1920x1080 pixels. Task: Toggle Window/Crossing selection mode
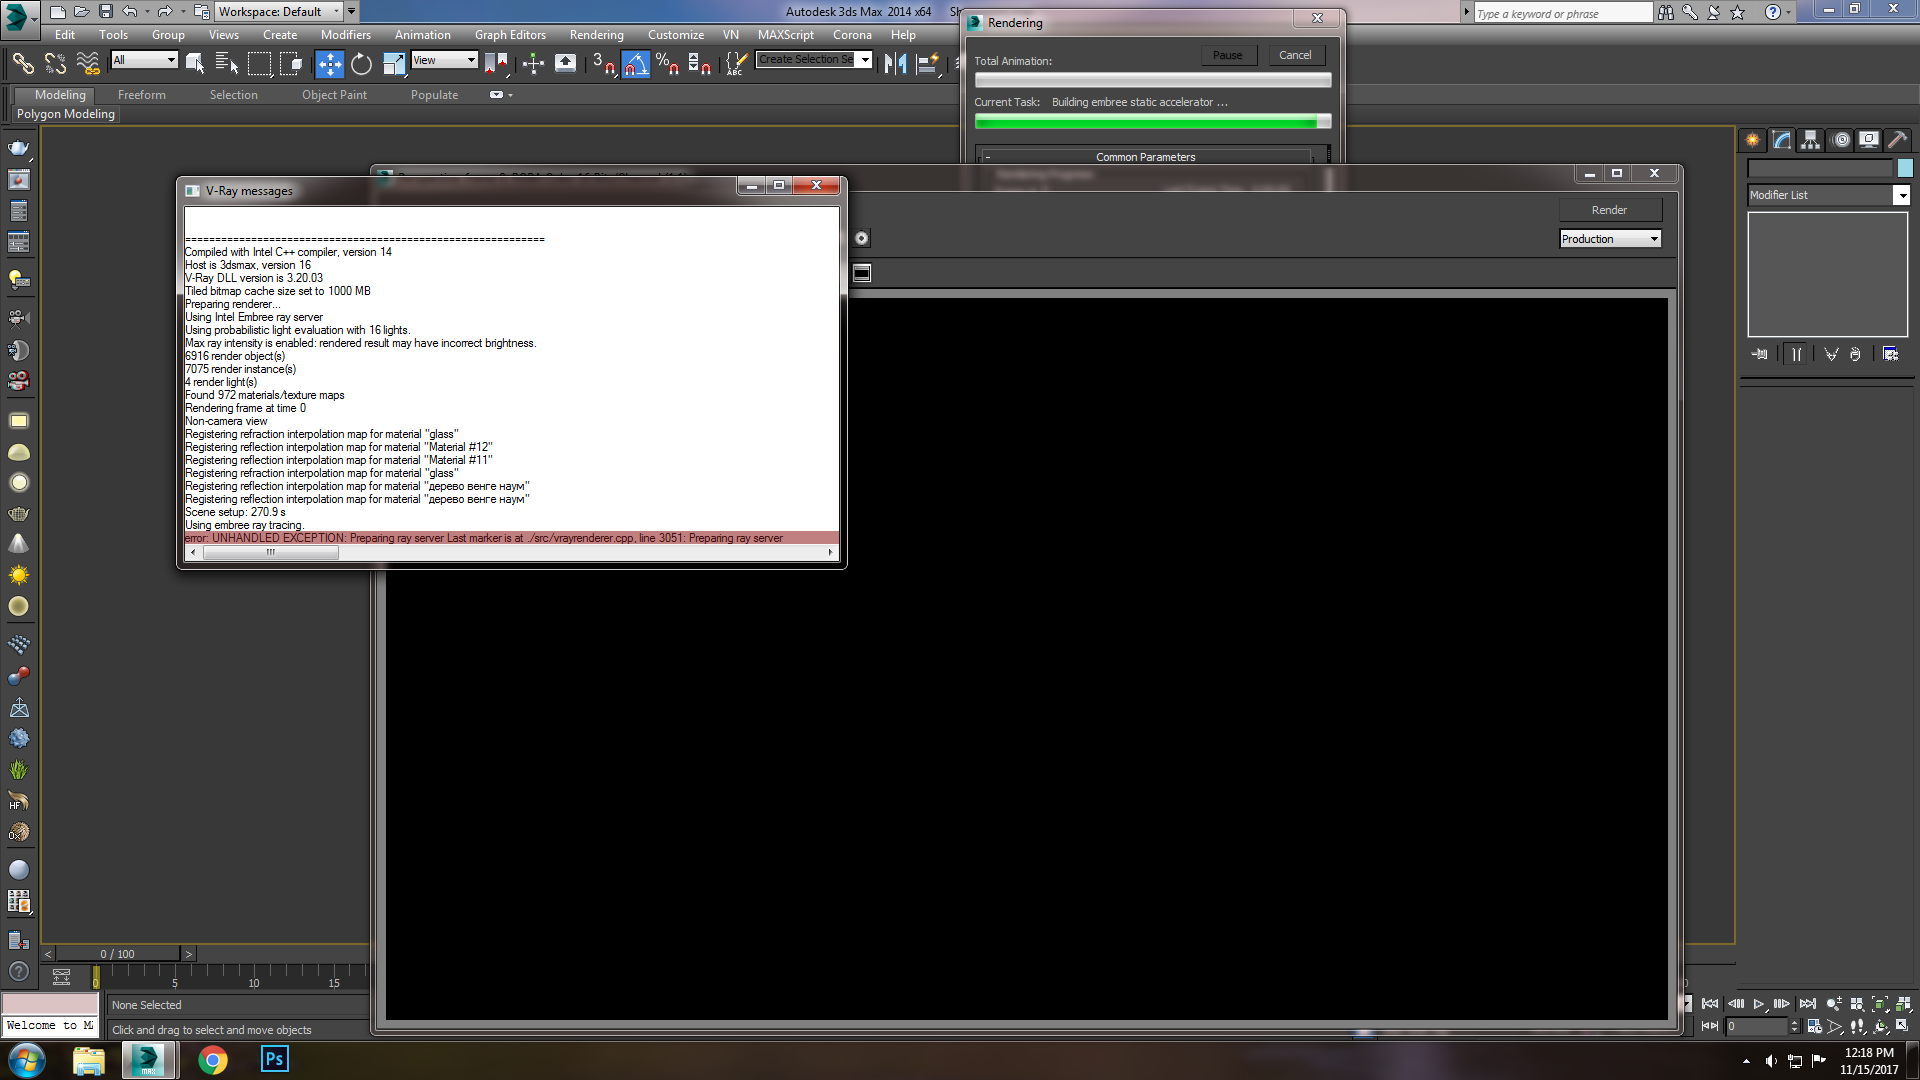(x=291, y=64)
